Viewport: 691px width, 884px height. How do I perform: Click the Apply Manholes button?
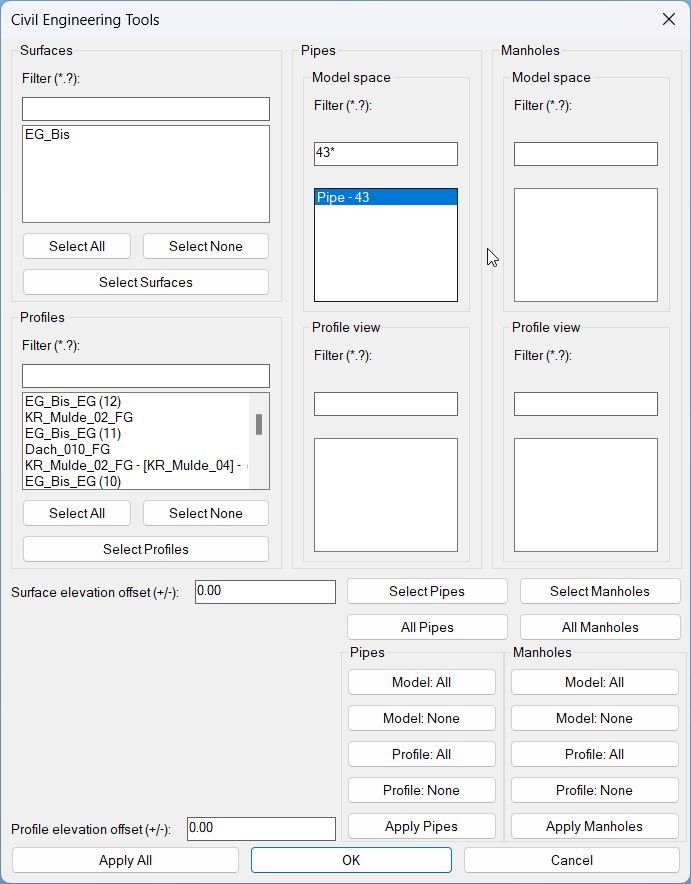595,826
